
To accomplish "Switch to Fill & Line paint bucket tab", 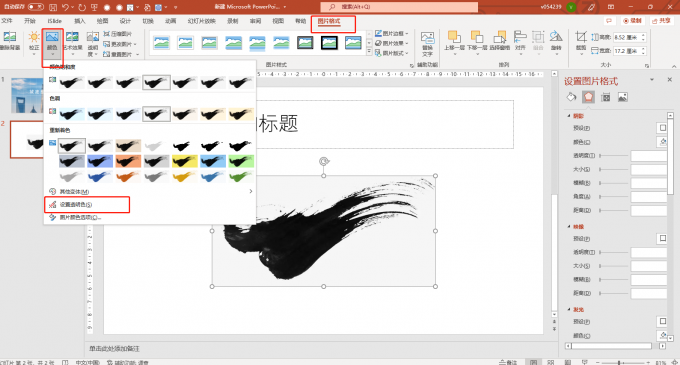I will [x=571, y=97].
